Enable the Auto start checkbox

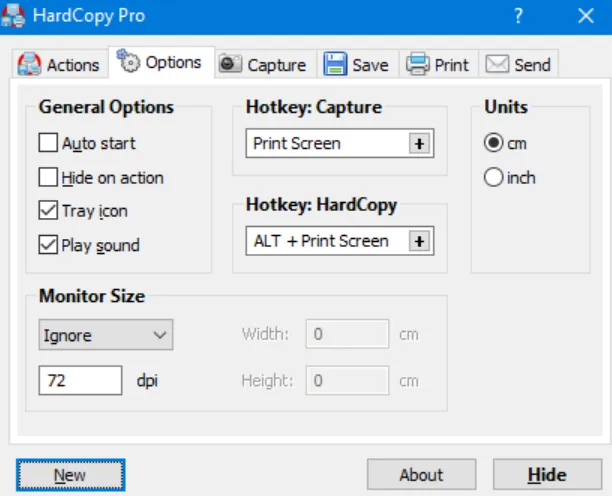tap(48, 142)
